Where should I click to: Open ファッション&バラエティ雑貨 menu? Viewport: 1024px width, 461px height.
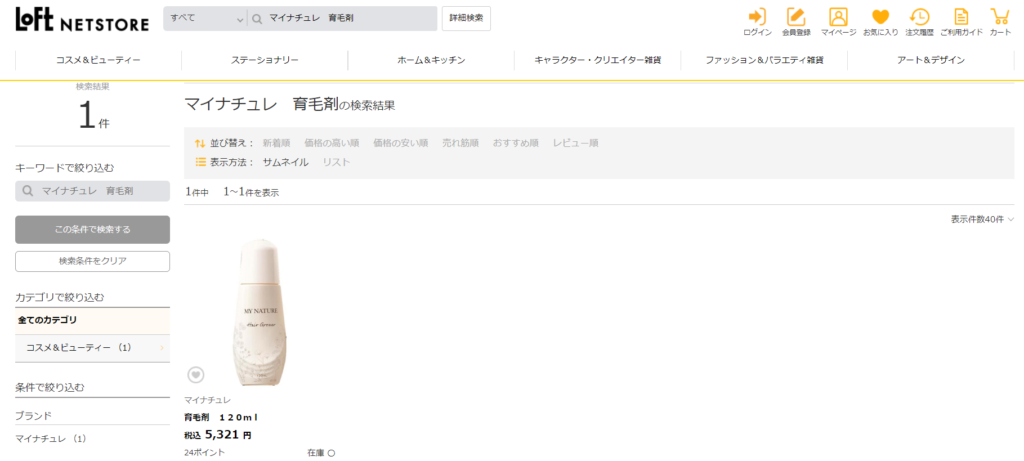(x=764, y=60)
